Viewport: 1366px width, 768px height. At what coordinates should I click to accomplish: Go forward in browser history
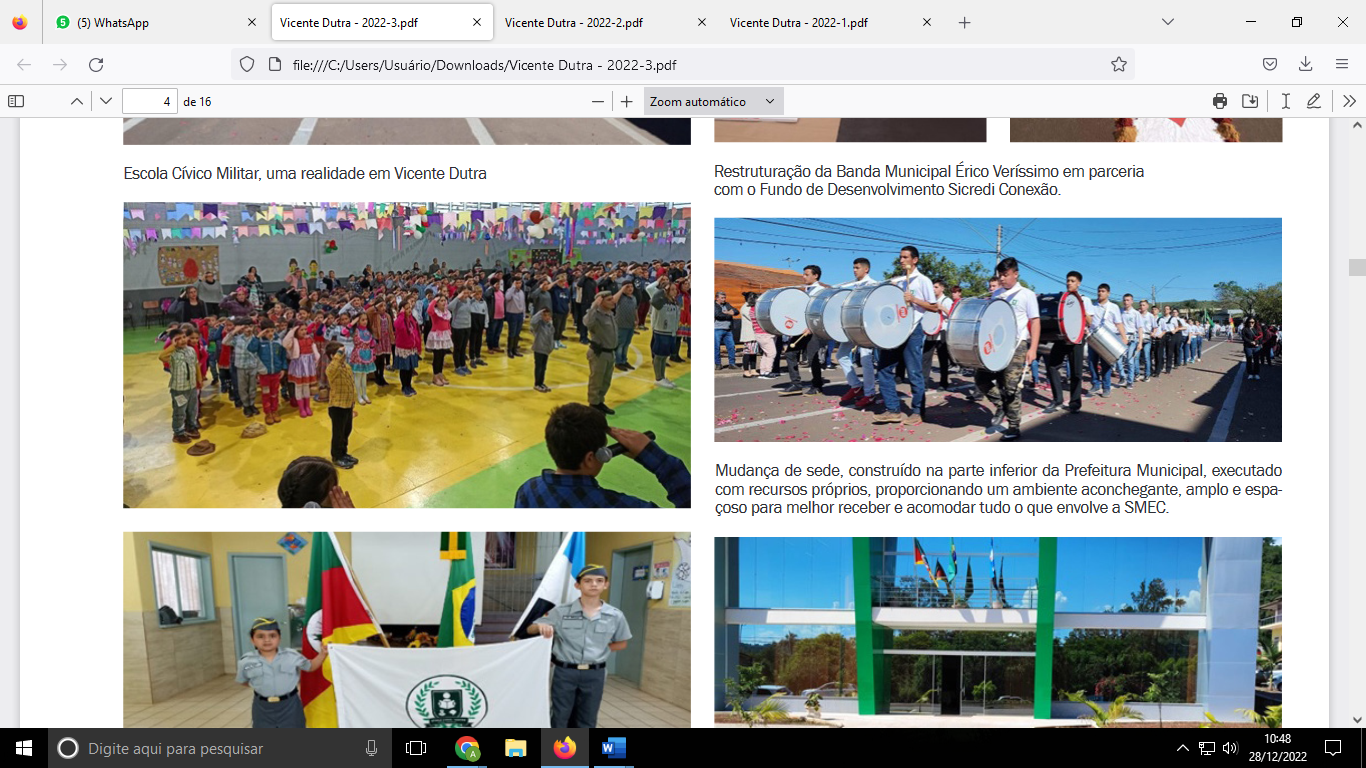pos(60,64)
